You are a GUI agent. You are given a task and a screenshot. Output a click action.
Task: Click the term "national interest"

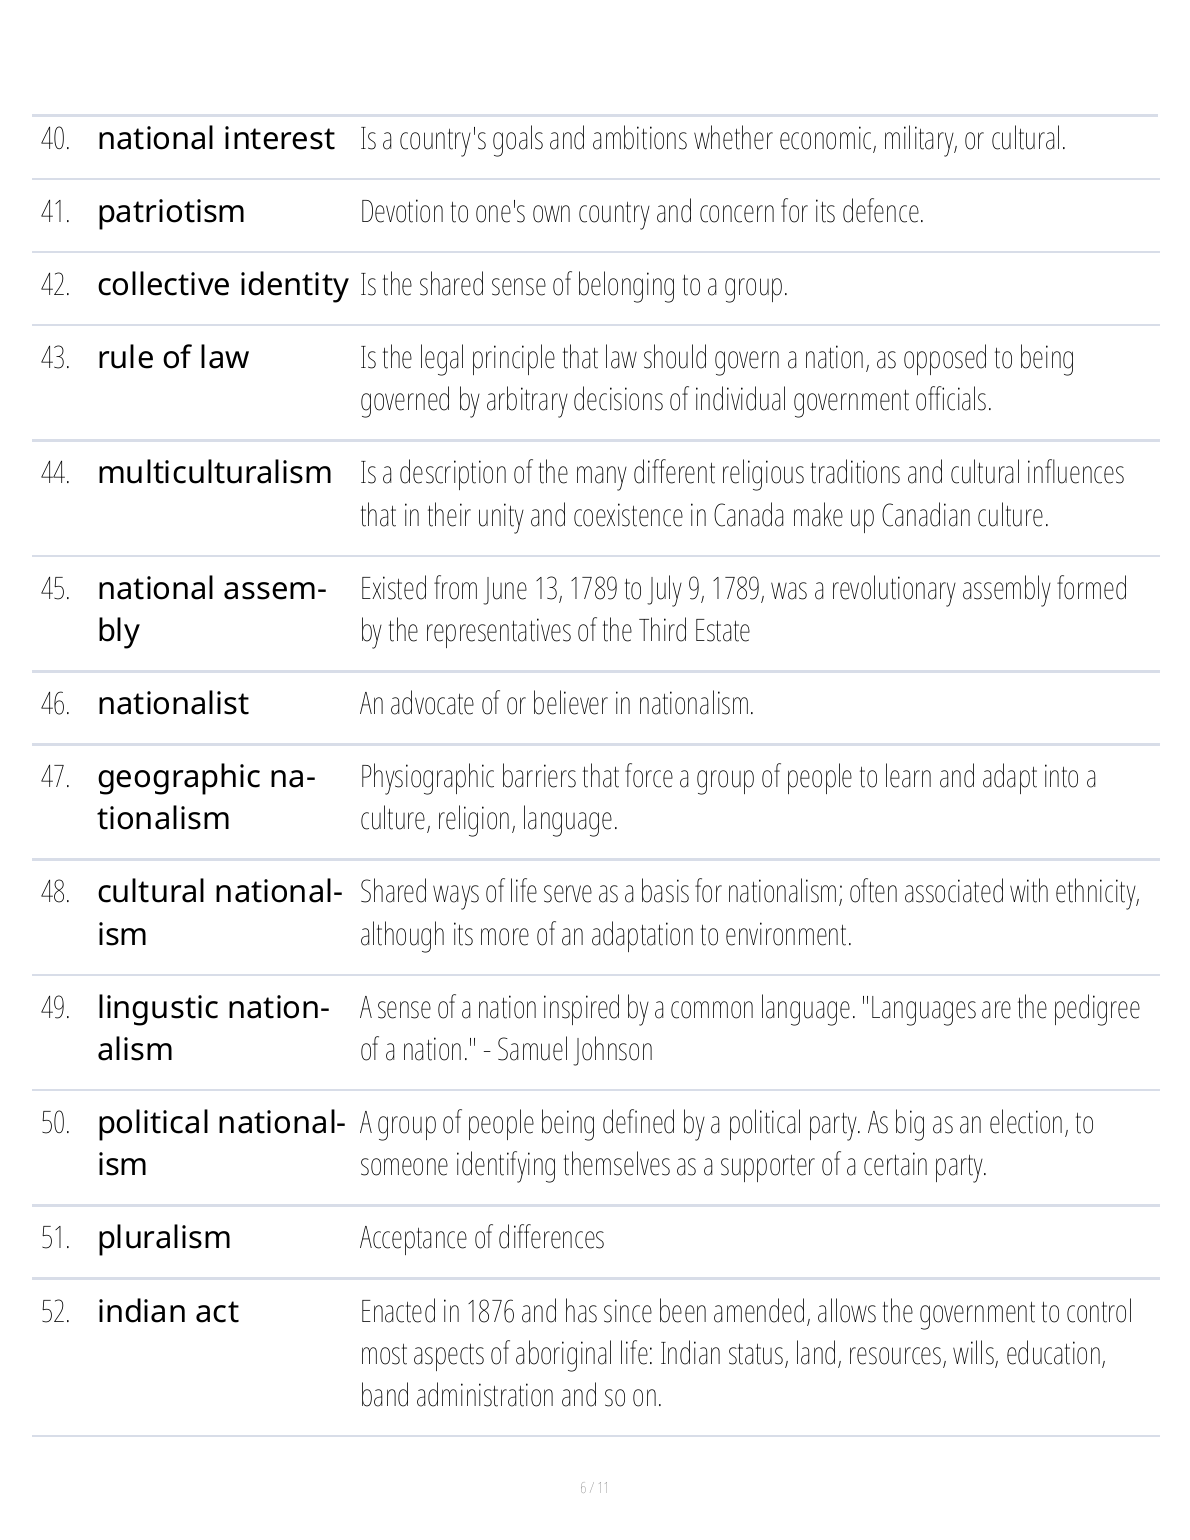pos(215,139)
